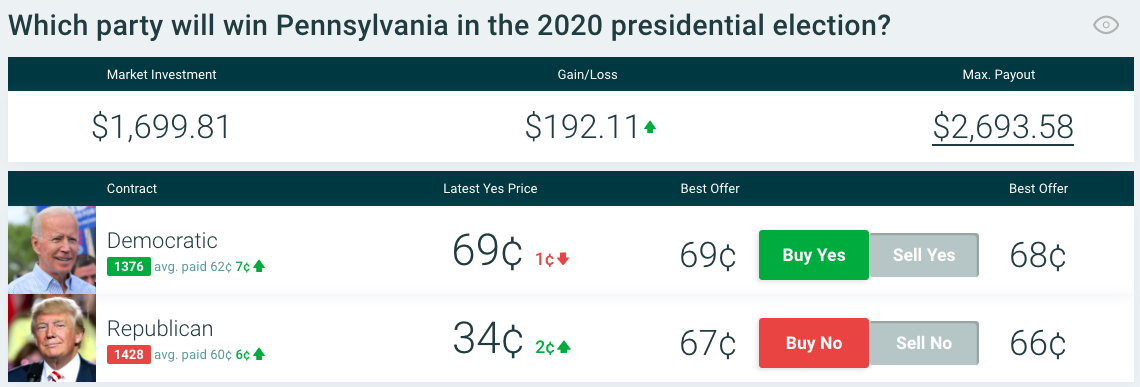
Task: Click Buy Yes for Democratic
Action: coord(814,255)
